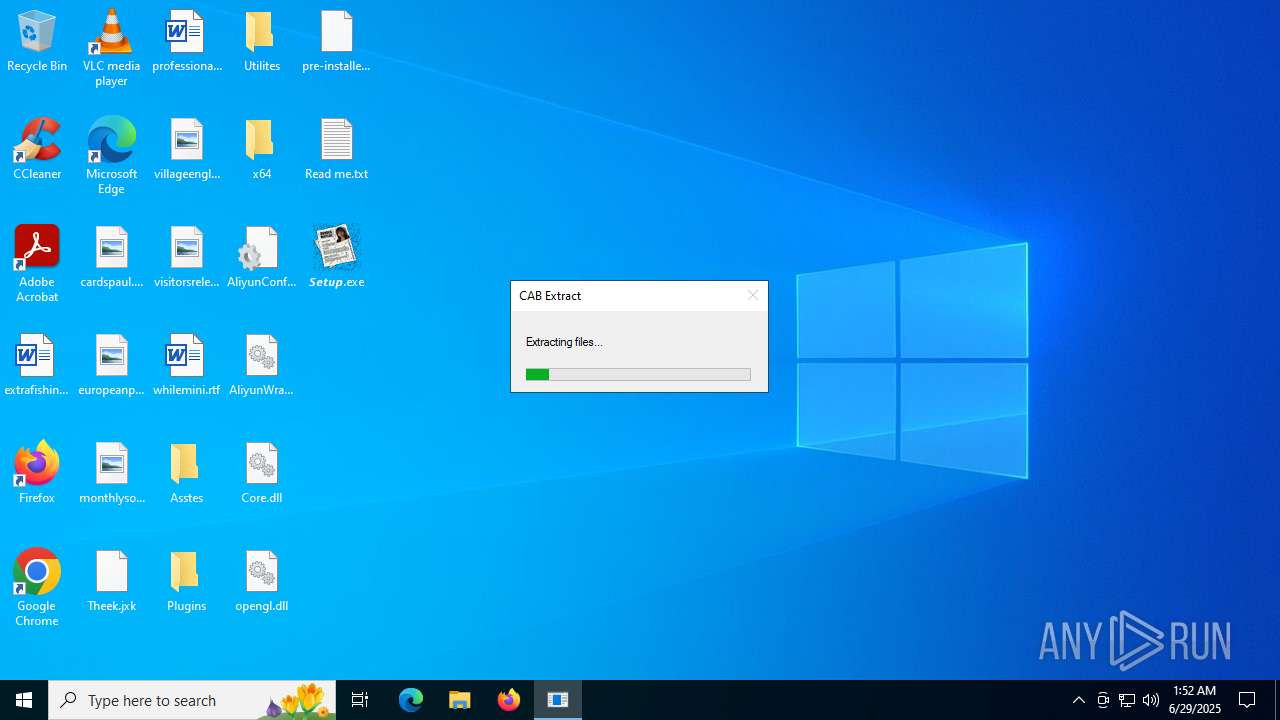Select the x64 folder icon
Screen dimensions: 1280x720
[x=261, y=149]
